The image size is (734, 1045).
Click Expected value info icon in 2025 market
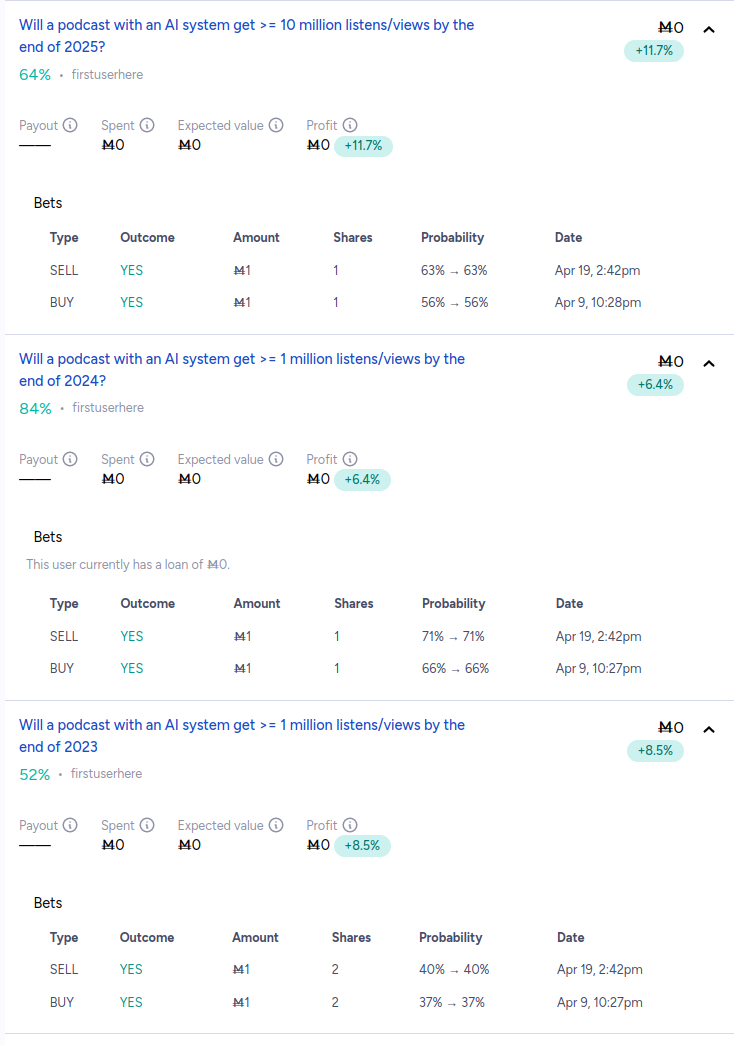276,125
